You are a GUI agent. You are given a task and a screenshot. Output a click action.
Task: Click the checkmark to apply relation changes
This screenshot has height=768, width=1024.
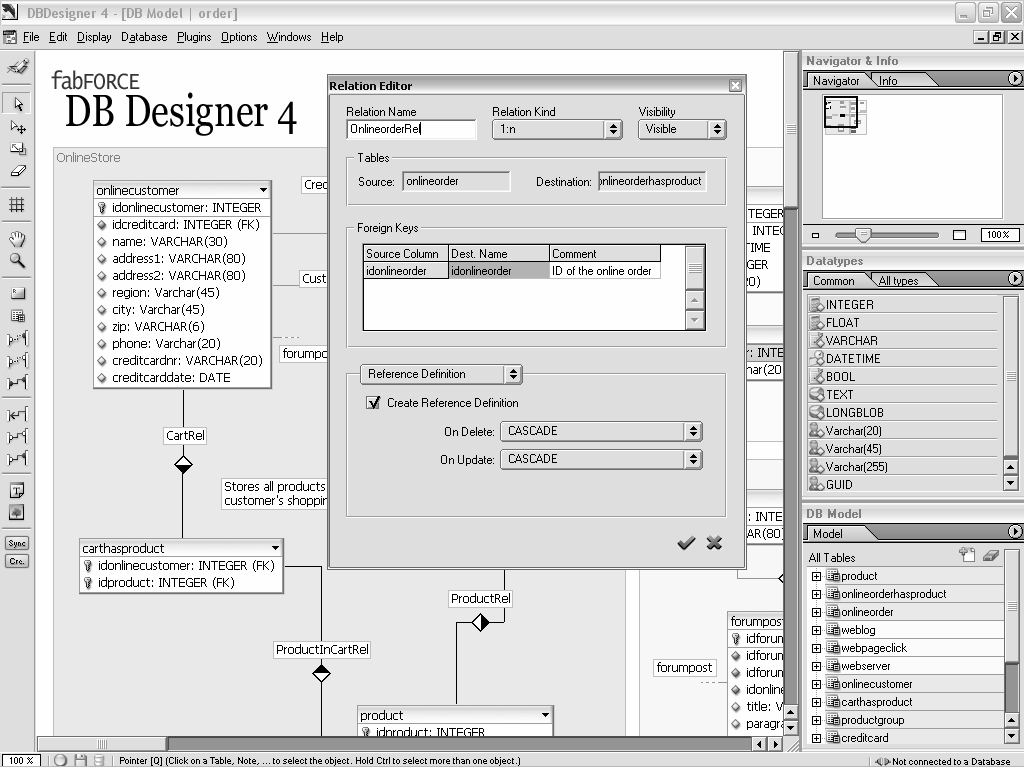coord(686,543)
